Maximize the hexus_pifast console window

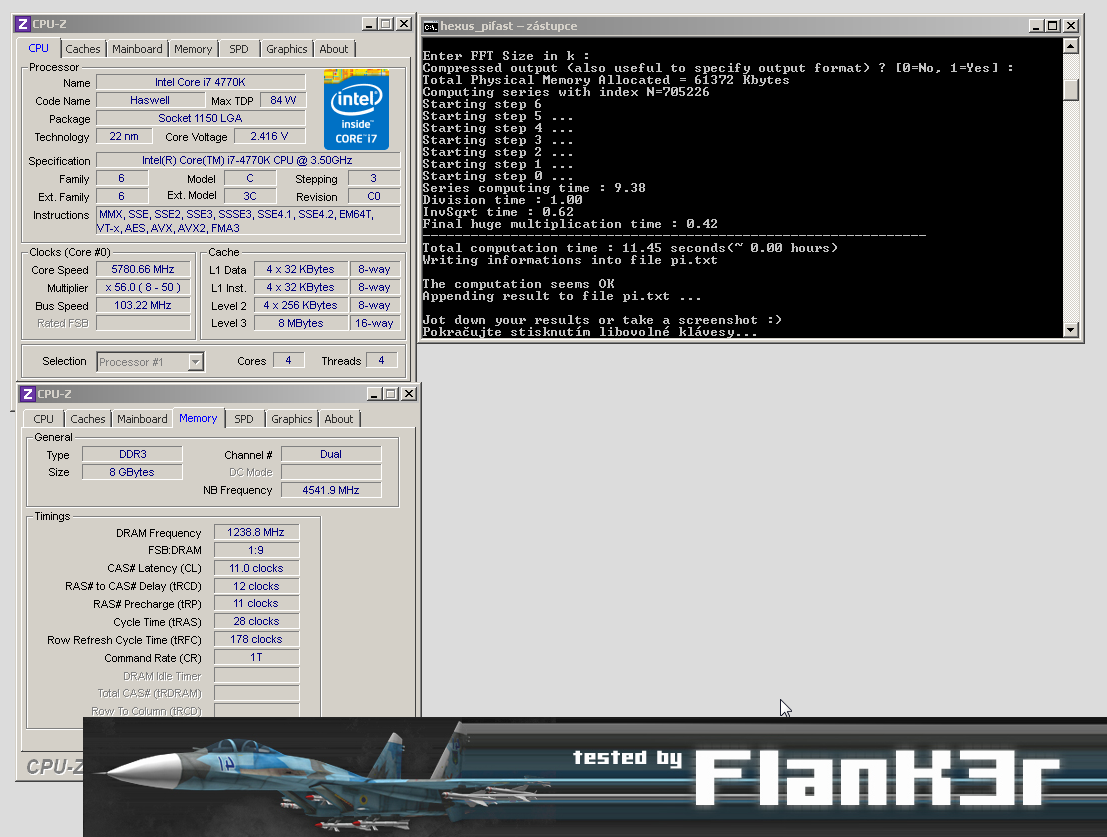point(1053,26)
